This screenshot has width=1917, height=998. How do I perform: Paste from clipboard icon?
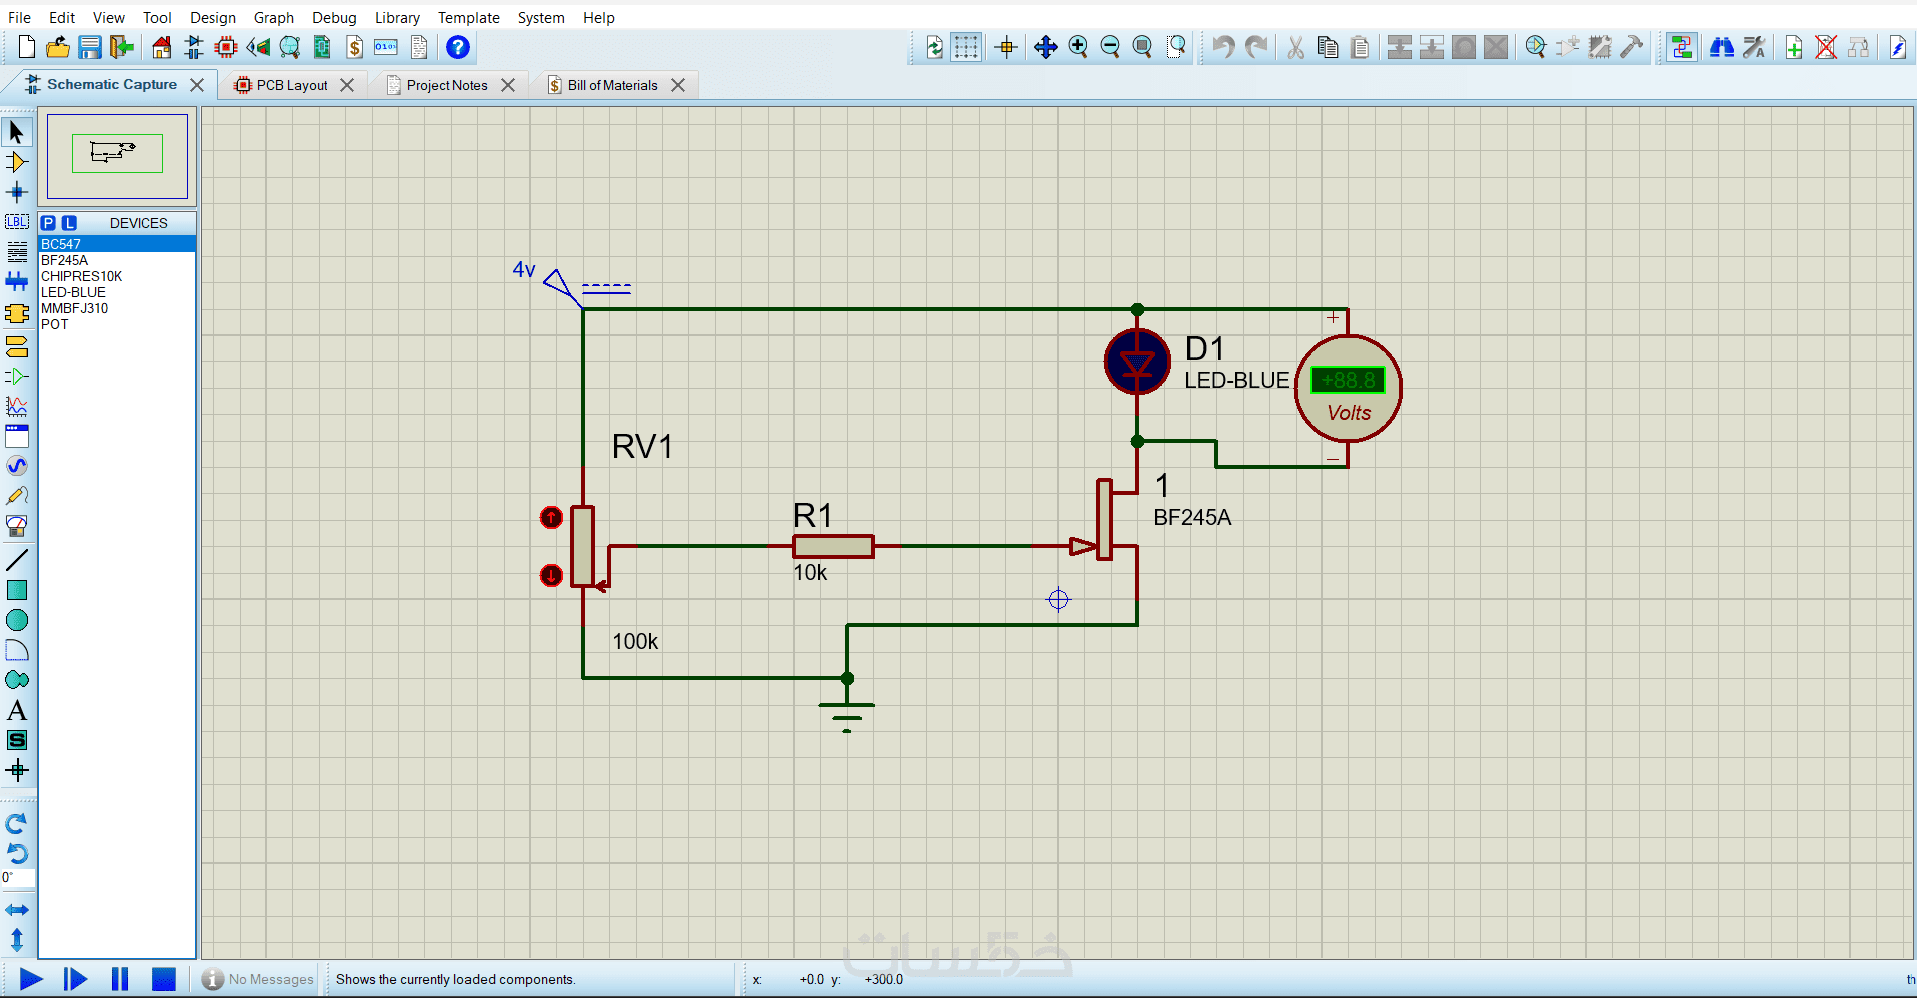(x=1360, y=47)
